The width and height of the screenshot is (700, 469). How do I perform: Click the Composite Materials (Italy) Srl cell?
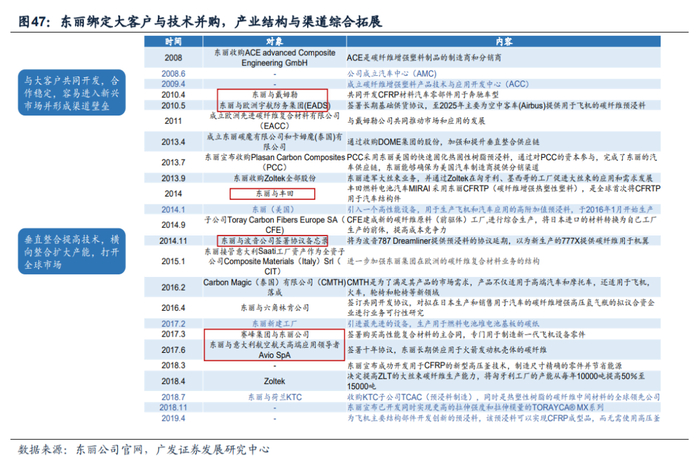(x=275, y=261)
